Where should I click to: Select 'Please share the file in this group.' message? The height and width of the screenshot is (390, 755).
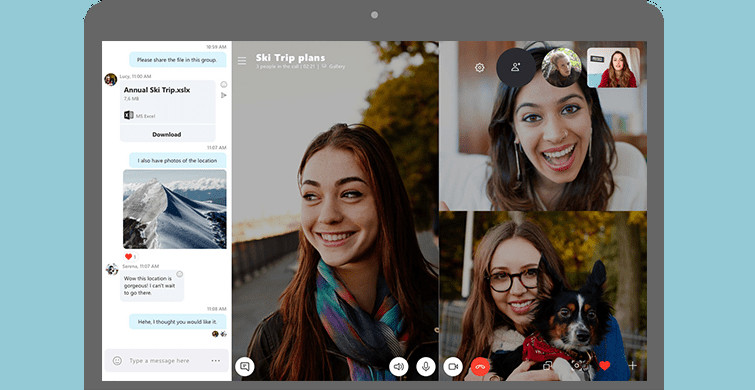pyautogui.click(x=178, y=60)
